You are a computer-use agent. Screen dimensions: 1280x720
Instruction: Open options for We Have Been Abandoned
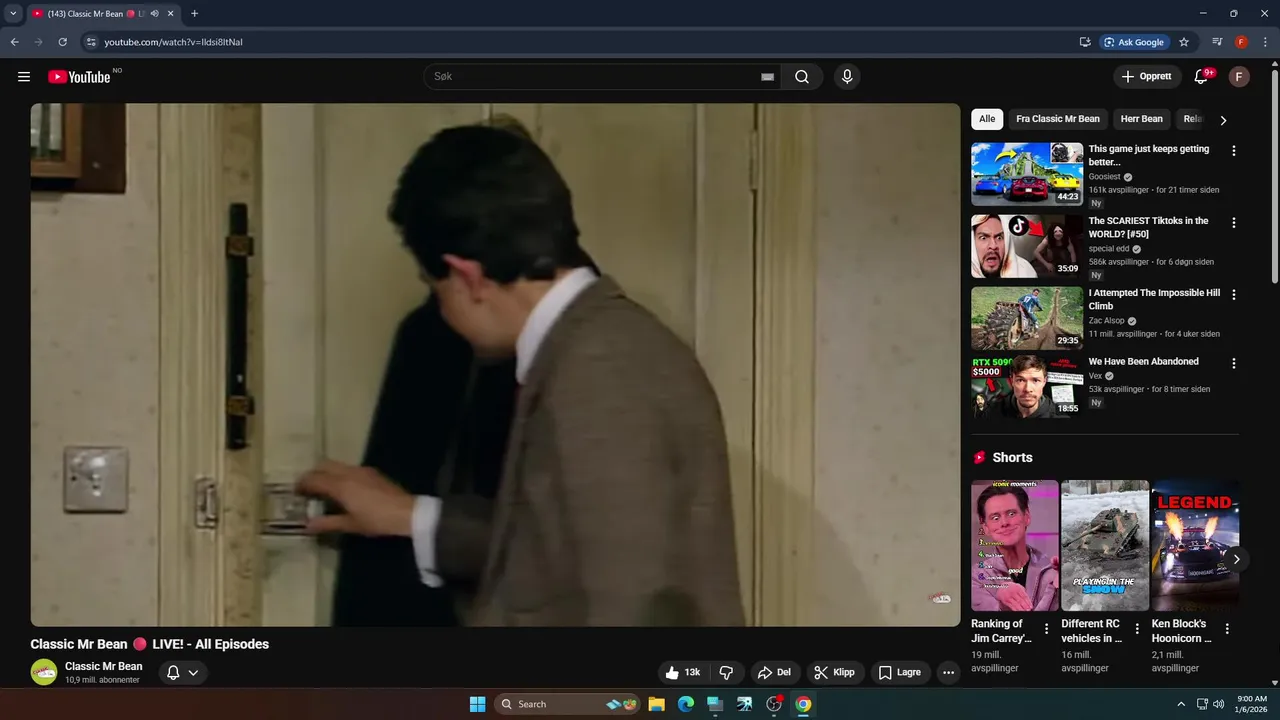(1233, 364)
